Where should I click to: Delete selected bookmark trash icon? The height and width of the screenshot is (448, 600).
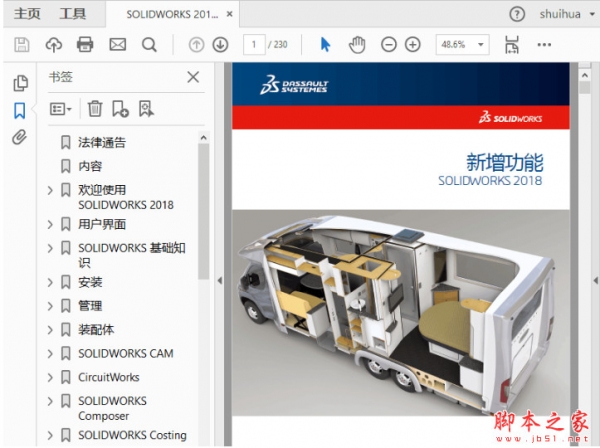pyautogui.click(x=95, y=109)
